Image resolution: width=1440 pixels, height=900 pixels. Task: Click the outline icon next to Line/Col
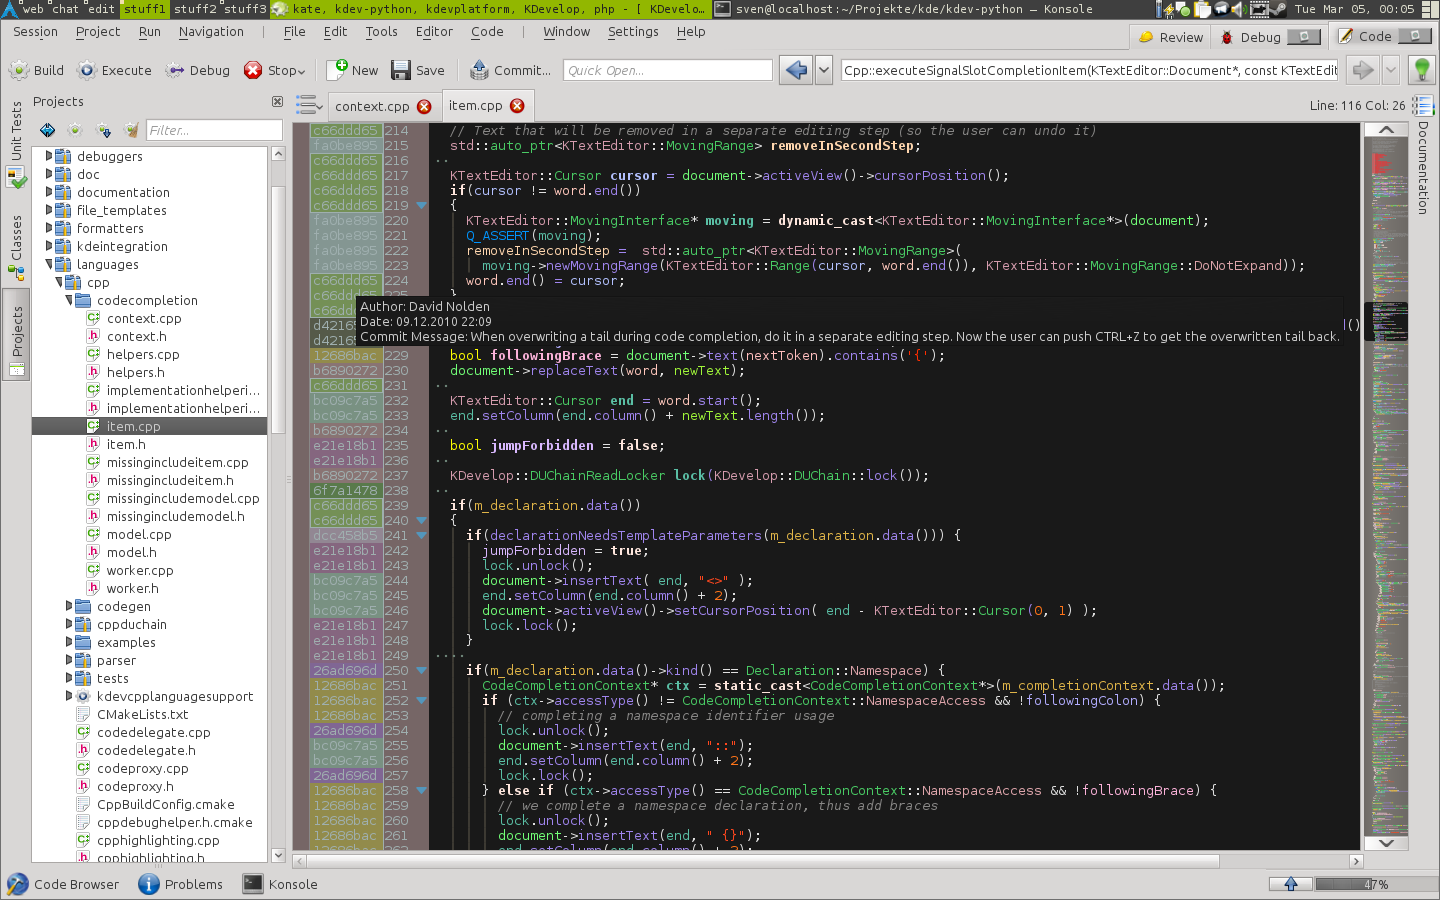(x=1423, y=105)
